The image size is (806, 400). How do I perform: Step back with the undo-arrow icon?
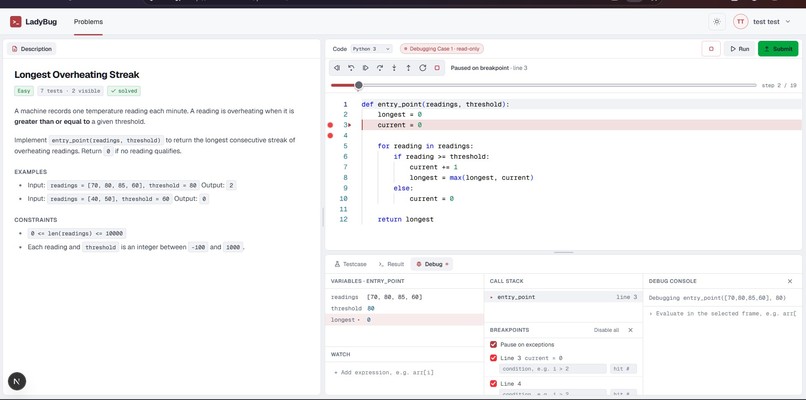point(351,68)
